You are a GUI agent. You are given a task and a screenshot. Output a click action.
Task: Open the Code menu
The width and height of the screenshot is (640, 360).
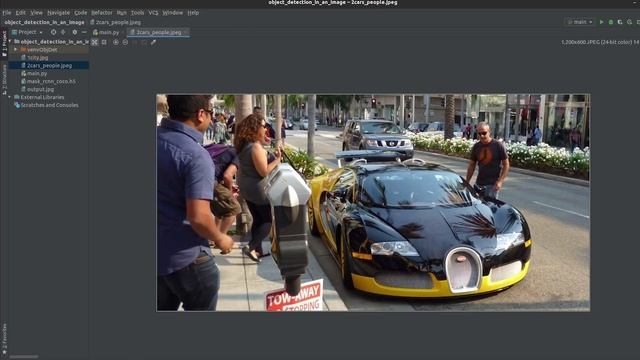(80, 13)
